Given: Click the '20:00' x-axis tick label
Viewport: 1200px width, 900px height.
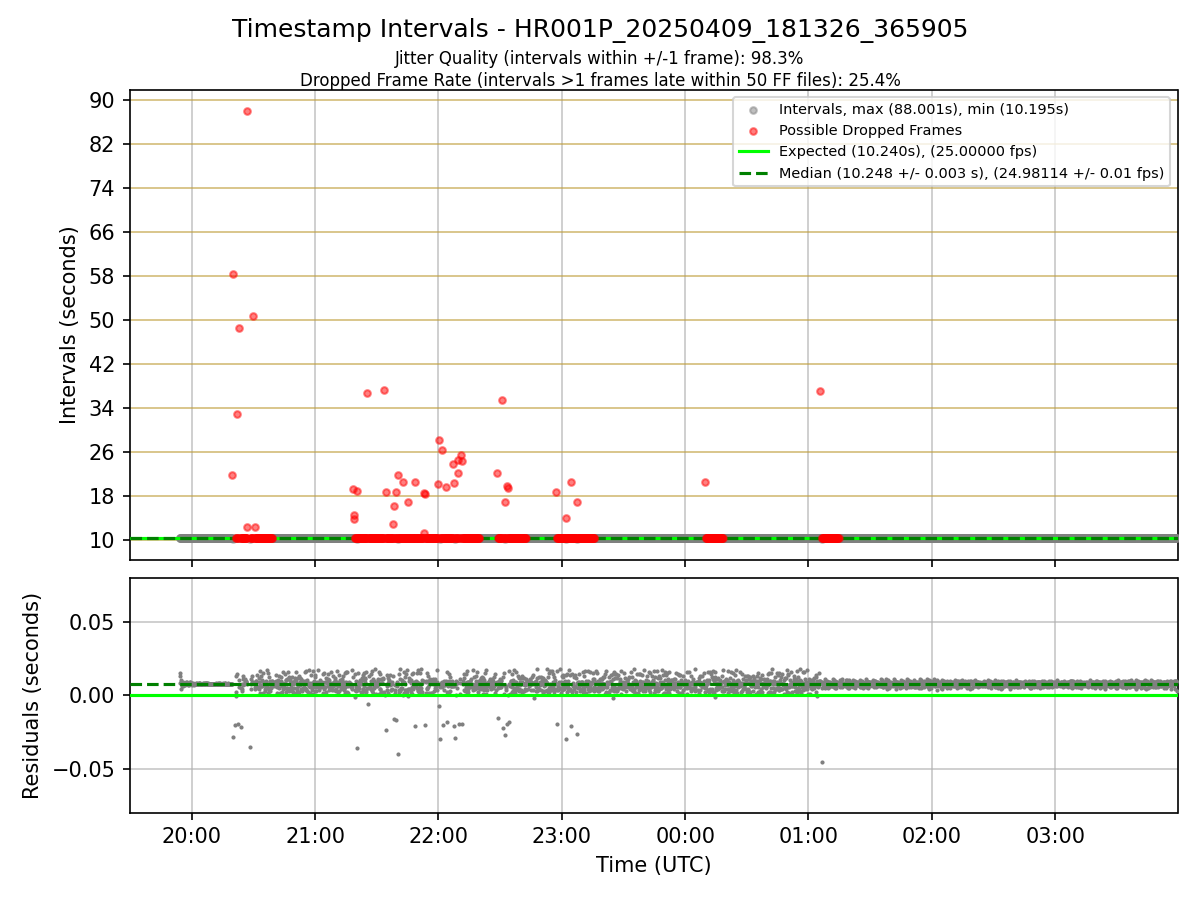Looking at the screenshot, I should coord(192,835).
